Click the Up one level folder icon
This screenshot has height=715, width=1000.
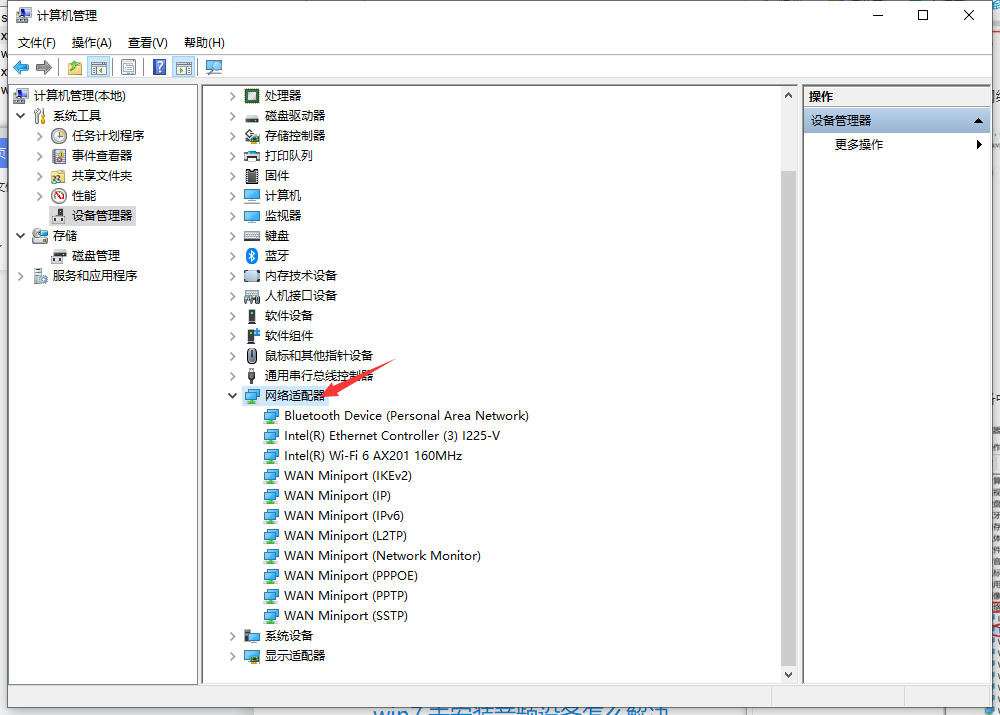tap(74, 67)
